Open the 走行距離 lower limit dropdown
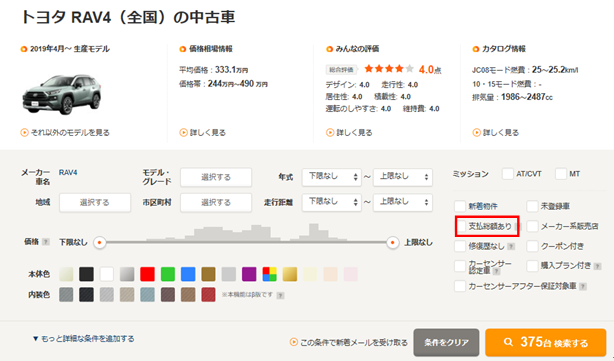Viewport: 614px width, 361px height. (x=332, y=202)
